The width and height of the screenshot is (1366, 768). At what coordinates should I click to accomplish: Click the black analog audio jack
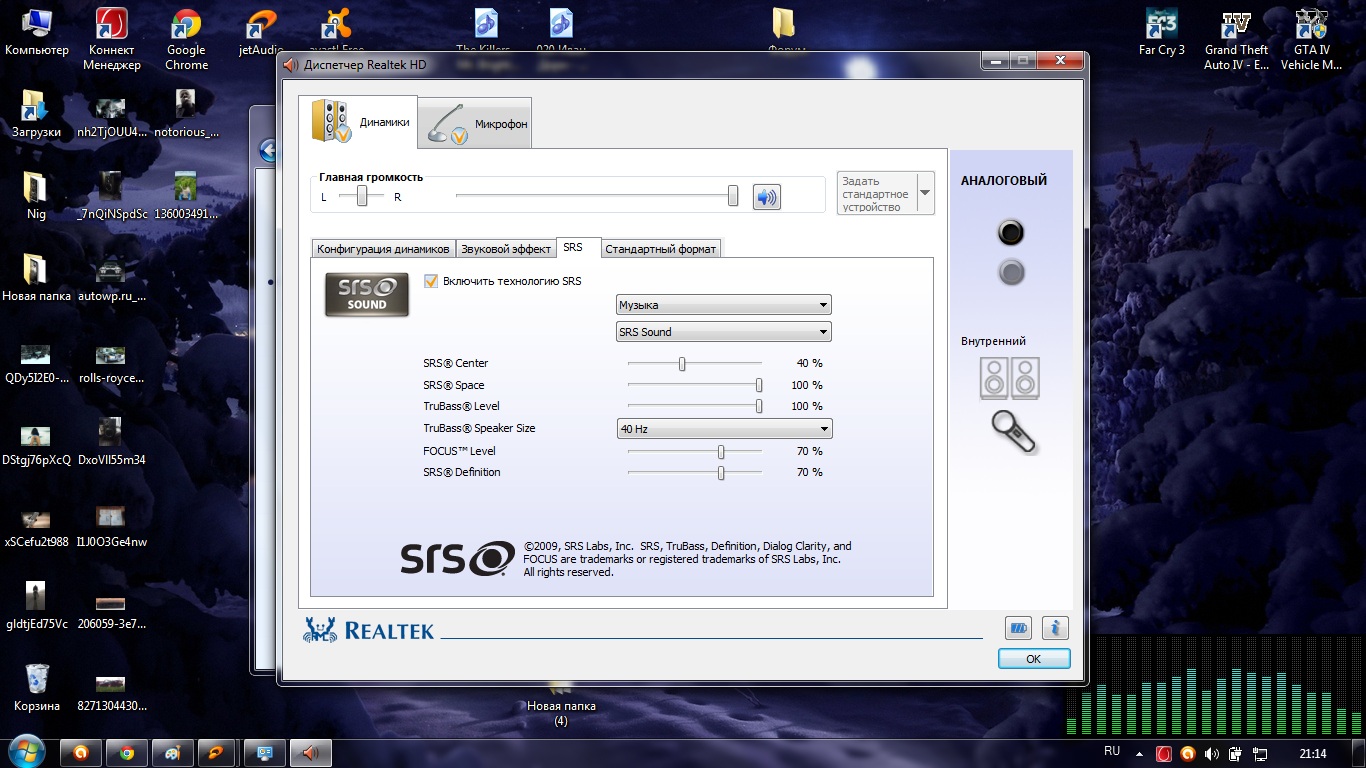(x=1011, y=233)
